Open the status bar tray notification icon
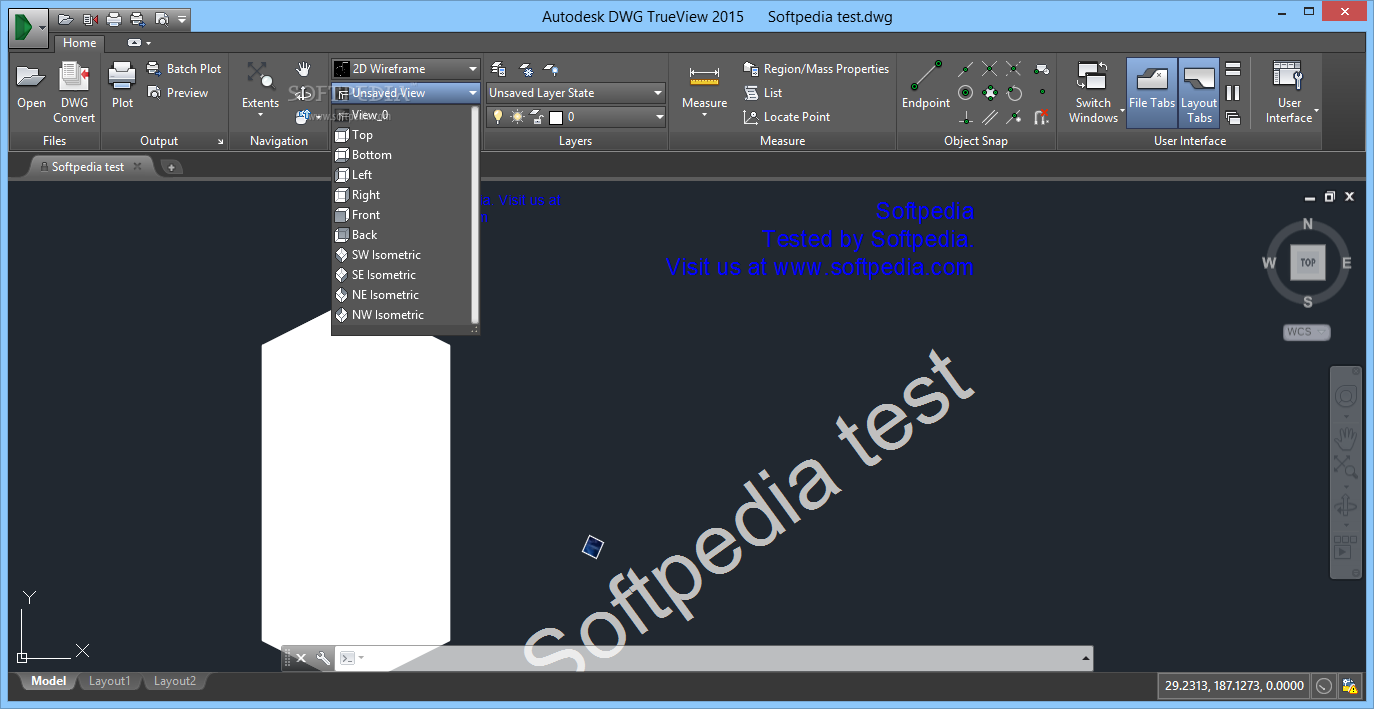This screenshot has height=709, width=1374. [1350, 686]
